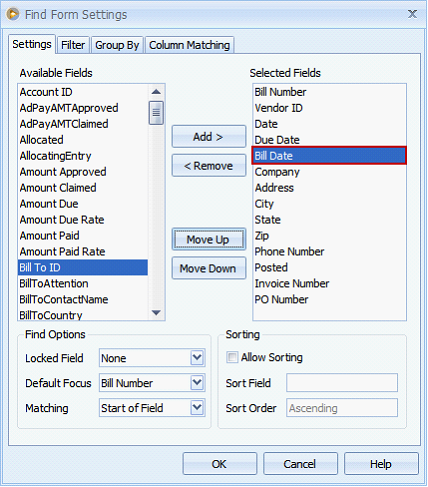The image size is (428, 487).
Task: Confirm settings with the OK button
Action: pos(220,464)
